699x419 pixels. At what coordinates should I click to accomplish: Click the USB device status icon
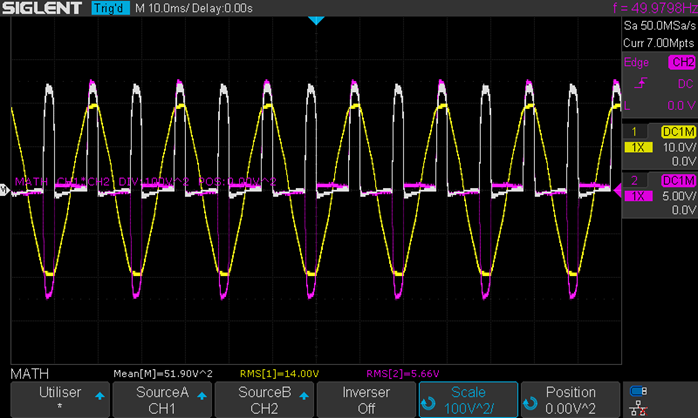(638, 391)
